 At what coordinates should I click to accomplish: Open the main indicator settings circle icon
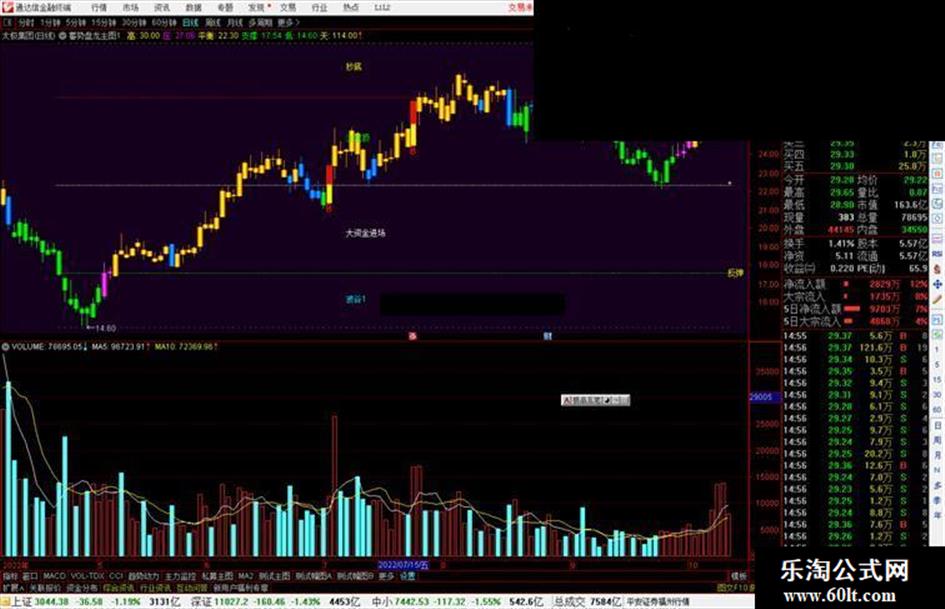click(63, 36)
